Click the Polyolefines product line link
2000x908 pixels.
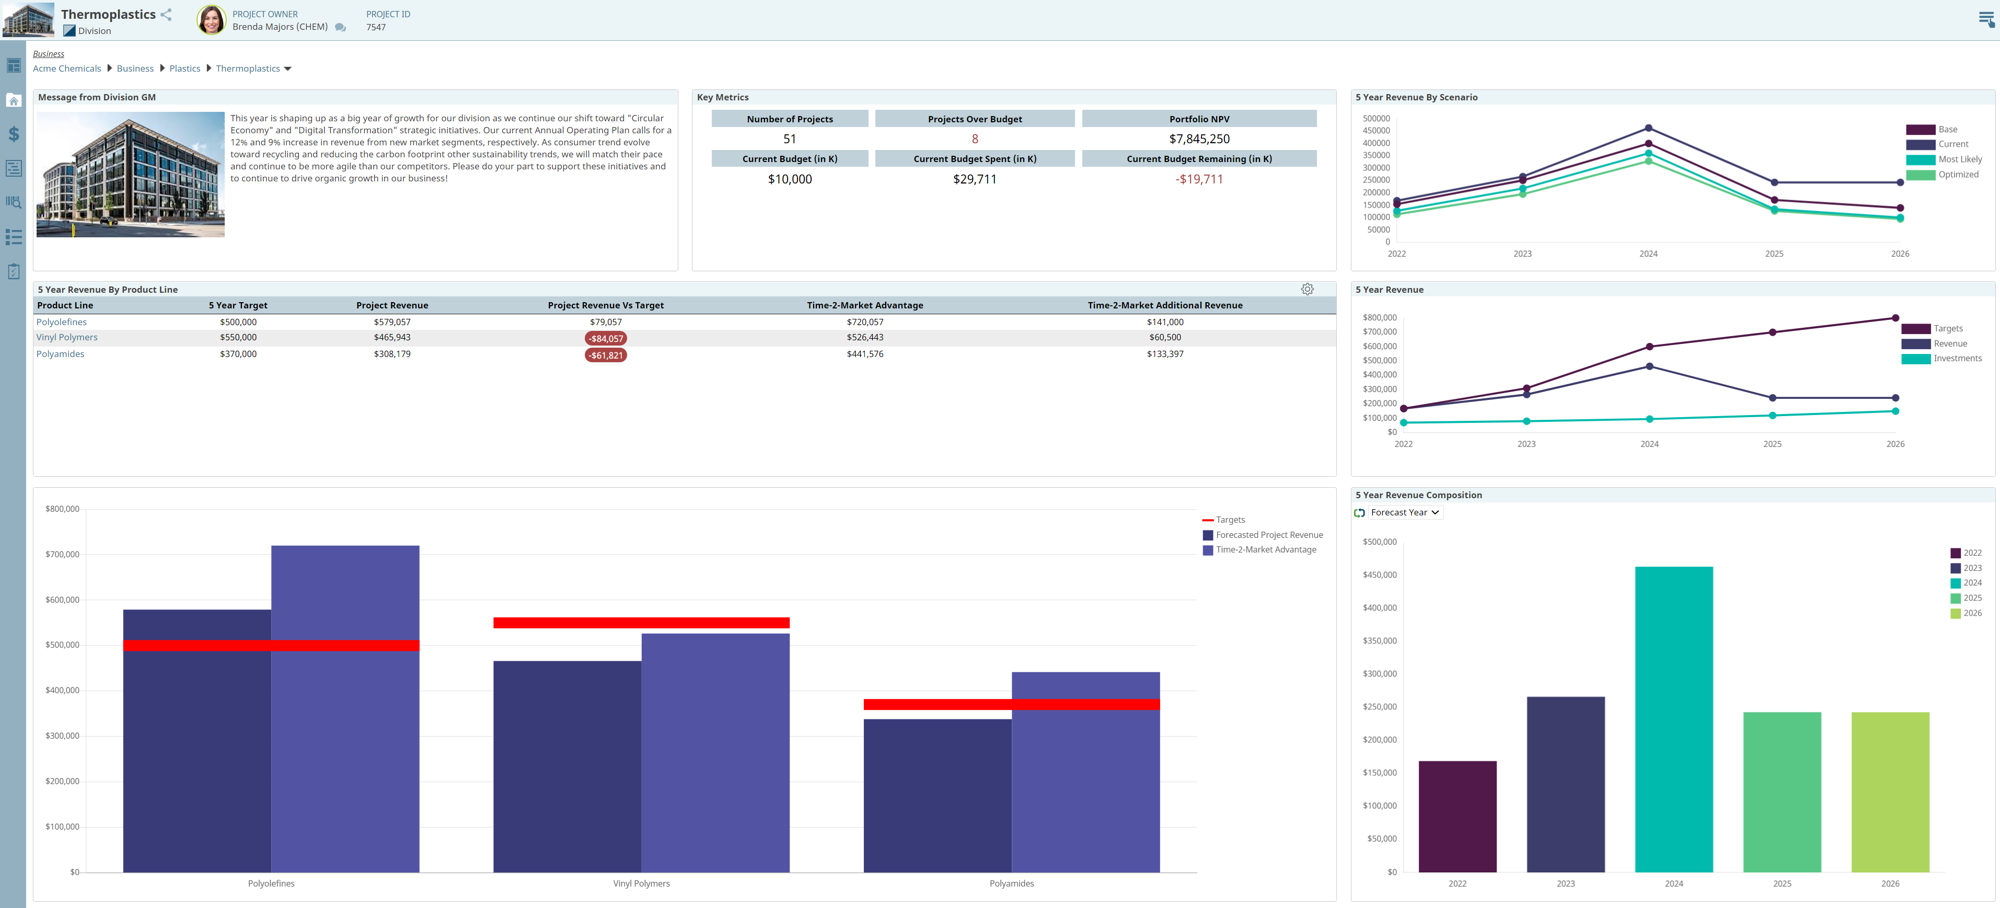coord(61,322)
